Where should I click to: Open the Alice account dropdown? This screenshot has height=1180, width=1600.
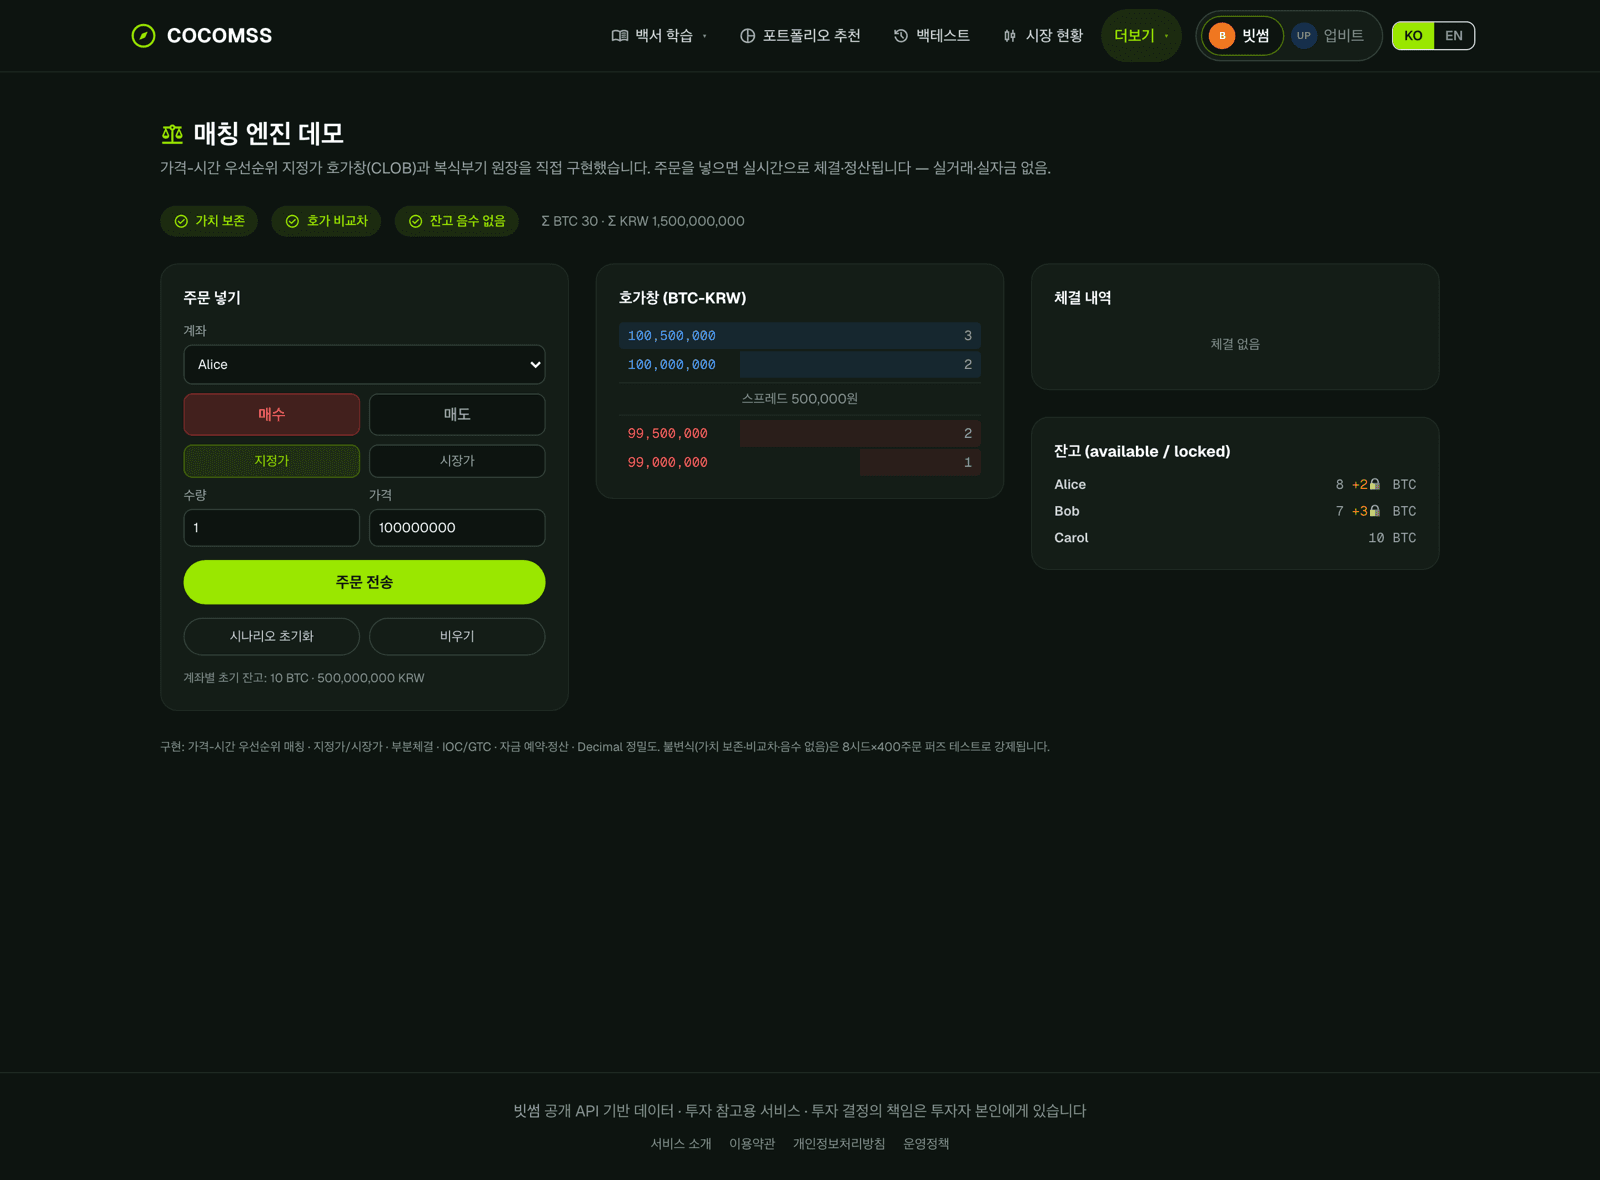point(364,365)
